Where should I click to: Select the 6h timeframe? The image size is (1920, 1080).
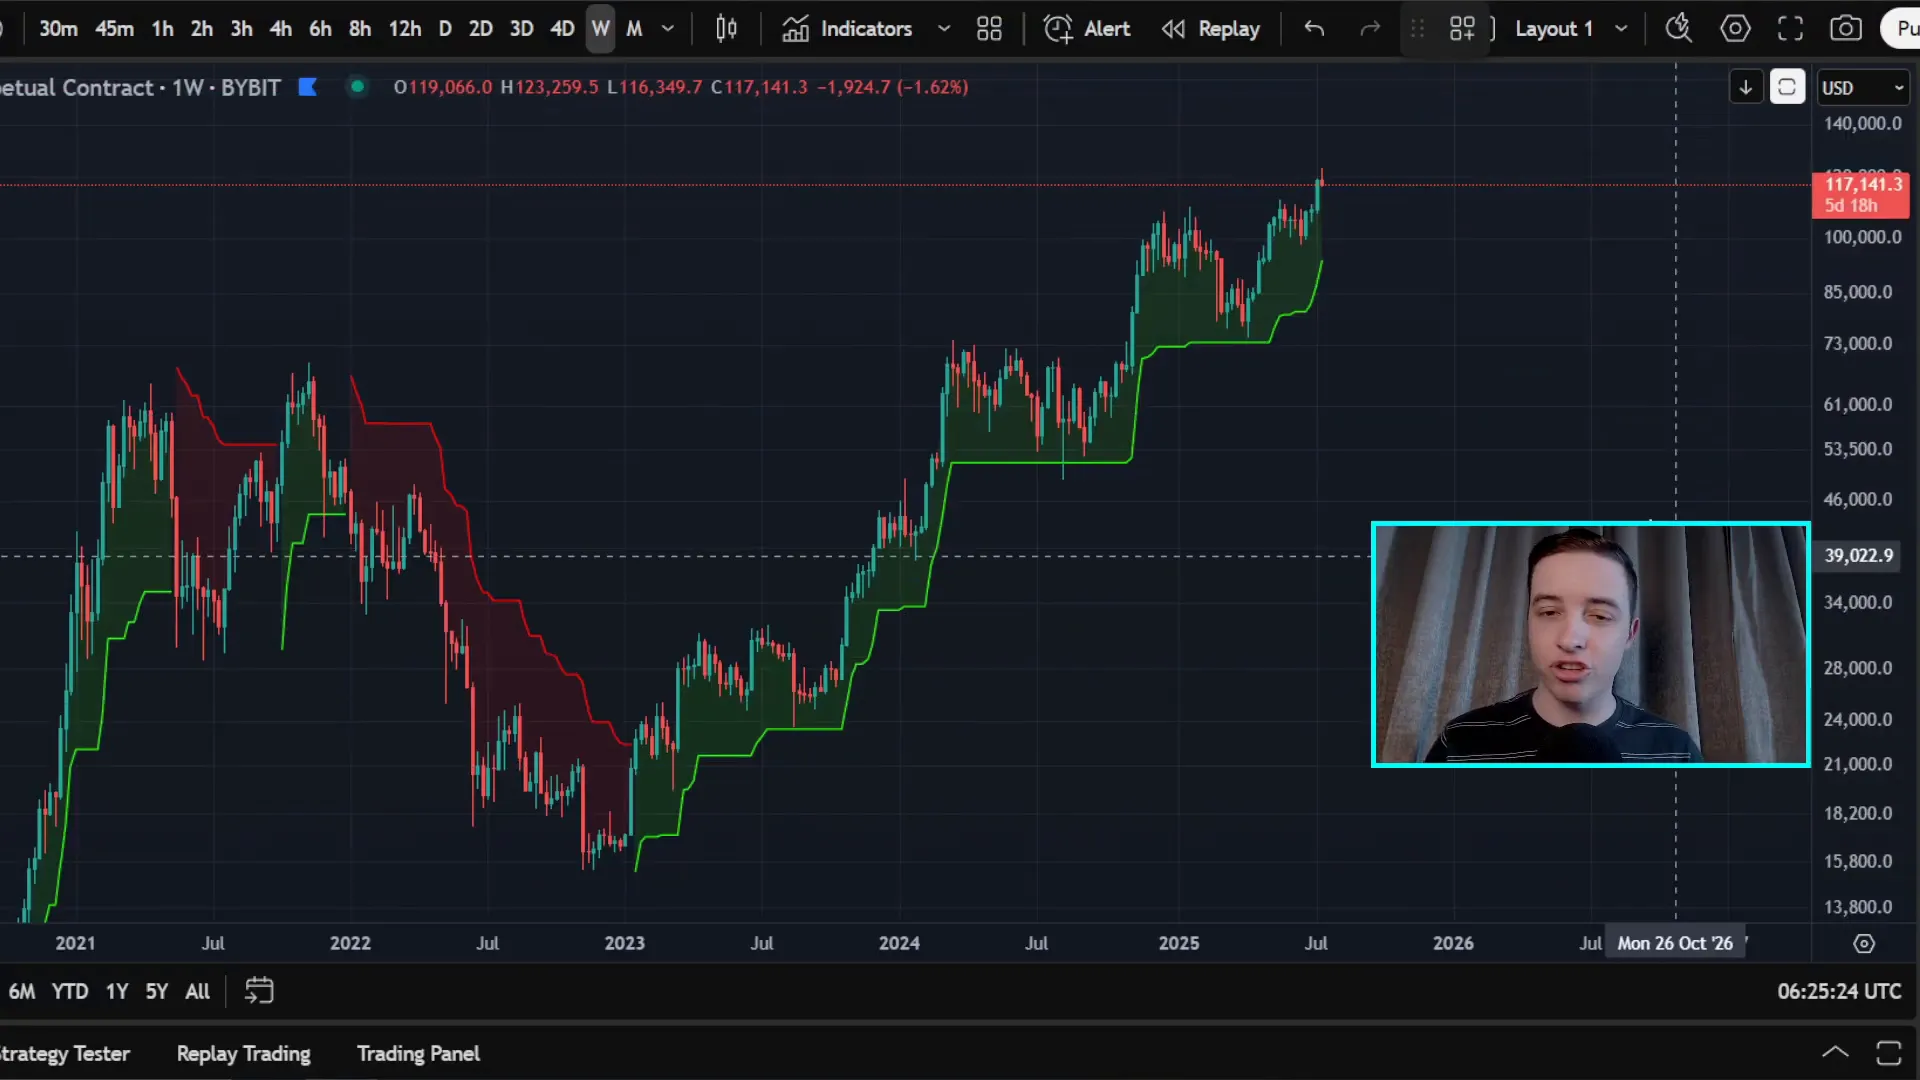320,29
